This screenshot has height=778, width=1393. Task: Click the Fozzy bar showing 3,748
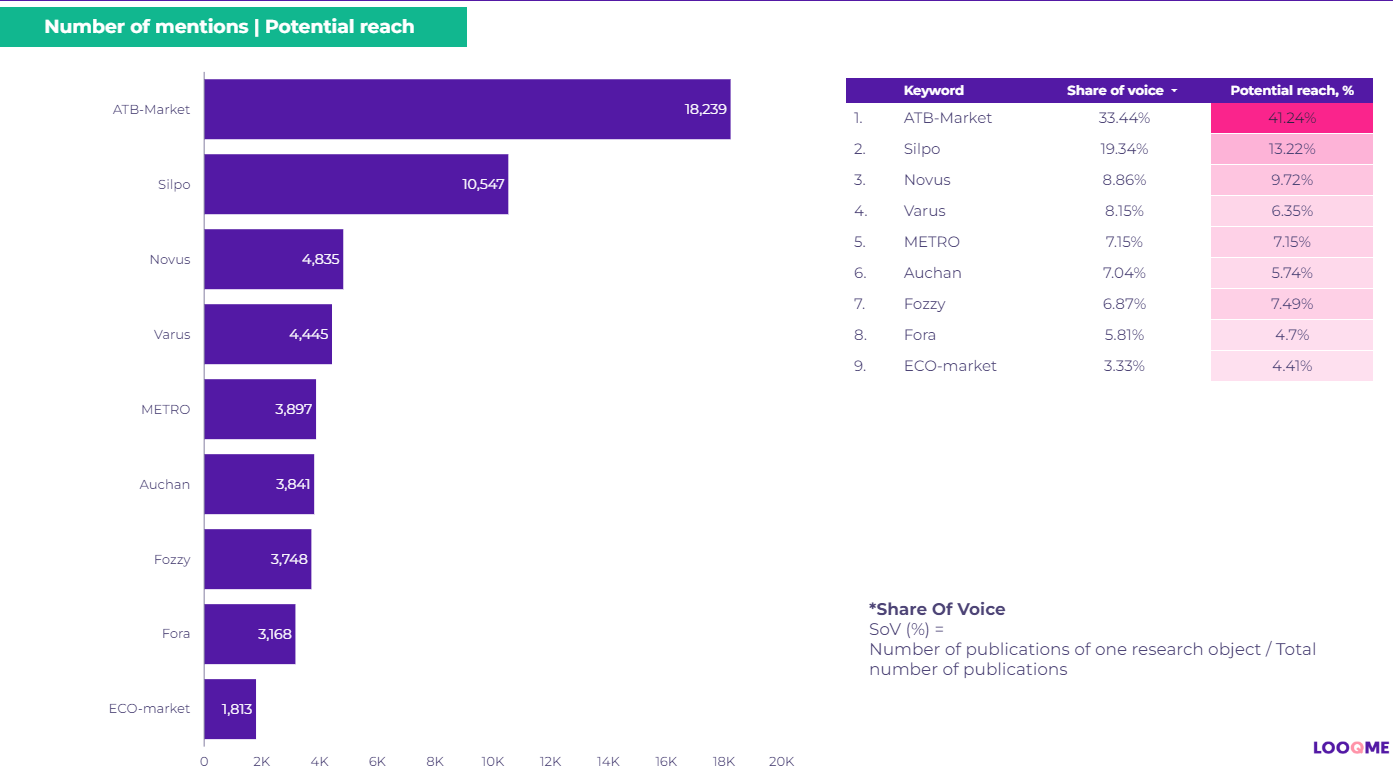[x=258, y=559]
